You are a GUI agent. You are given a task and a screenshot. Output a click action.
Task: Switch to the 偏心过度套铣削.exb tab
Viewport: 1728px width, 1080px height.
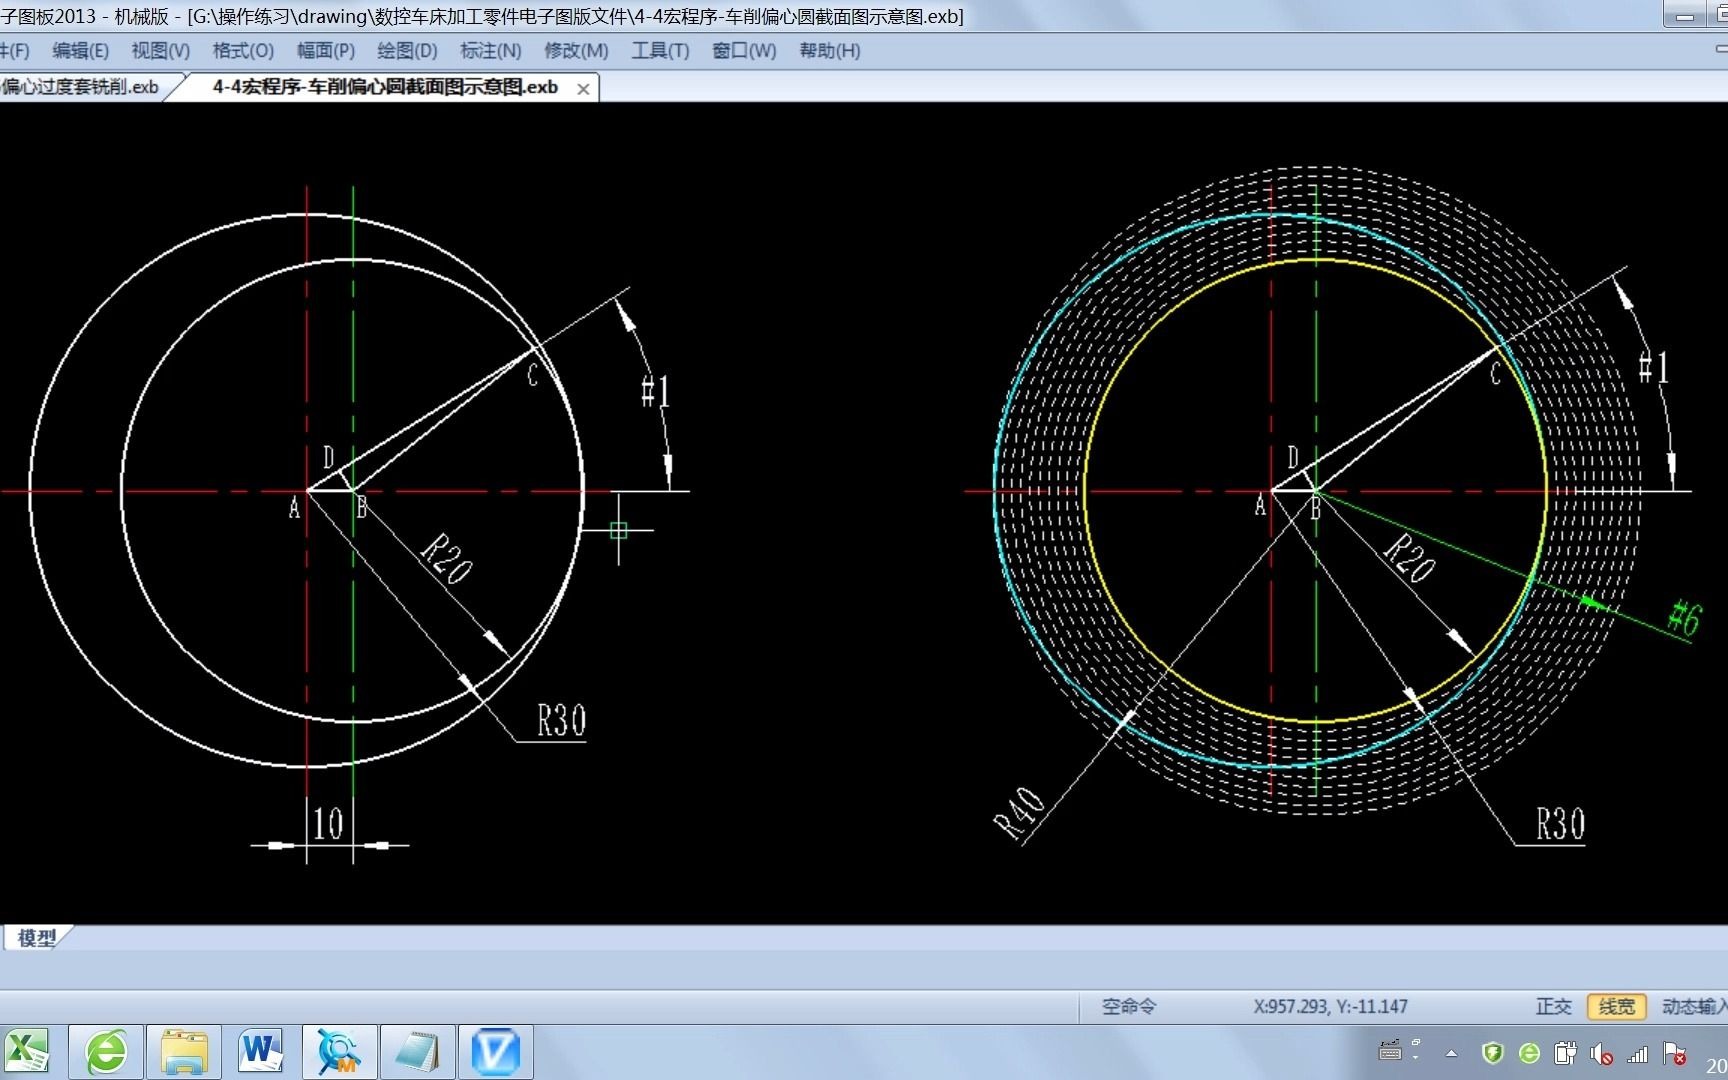pyautogui.click(x=80, y=87)
